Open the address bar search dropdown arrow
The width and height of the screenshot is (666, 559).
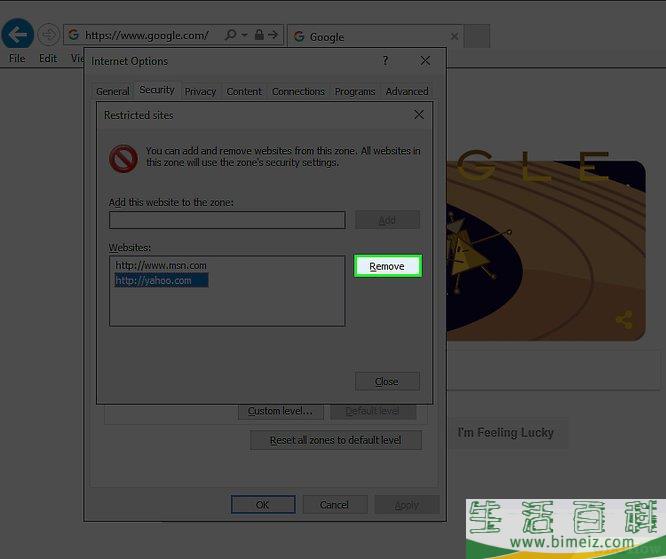coord(244,35)
